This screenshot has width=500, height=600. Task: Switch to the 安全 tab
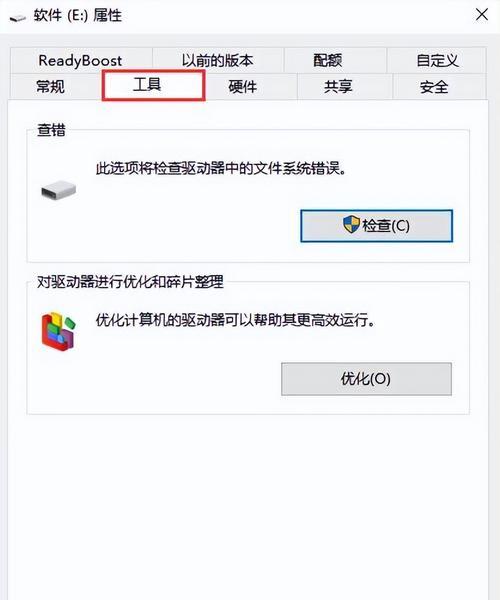[x=434, y=87]
